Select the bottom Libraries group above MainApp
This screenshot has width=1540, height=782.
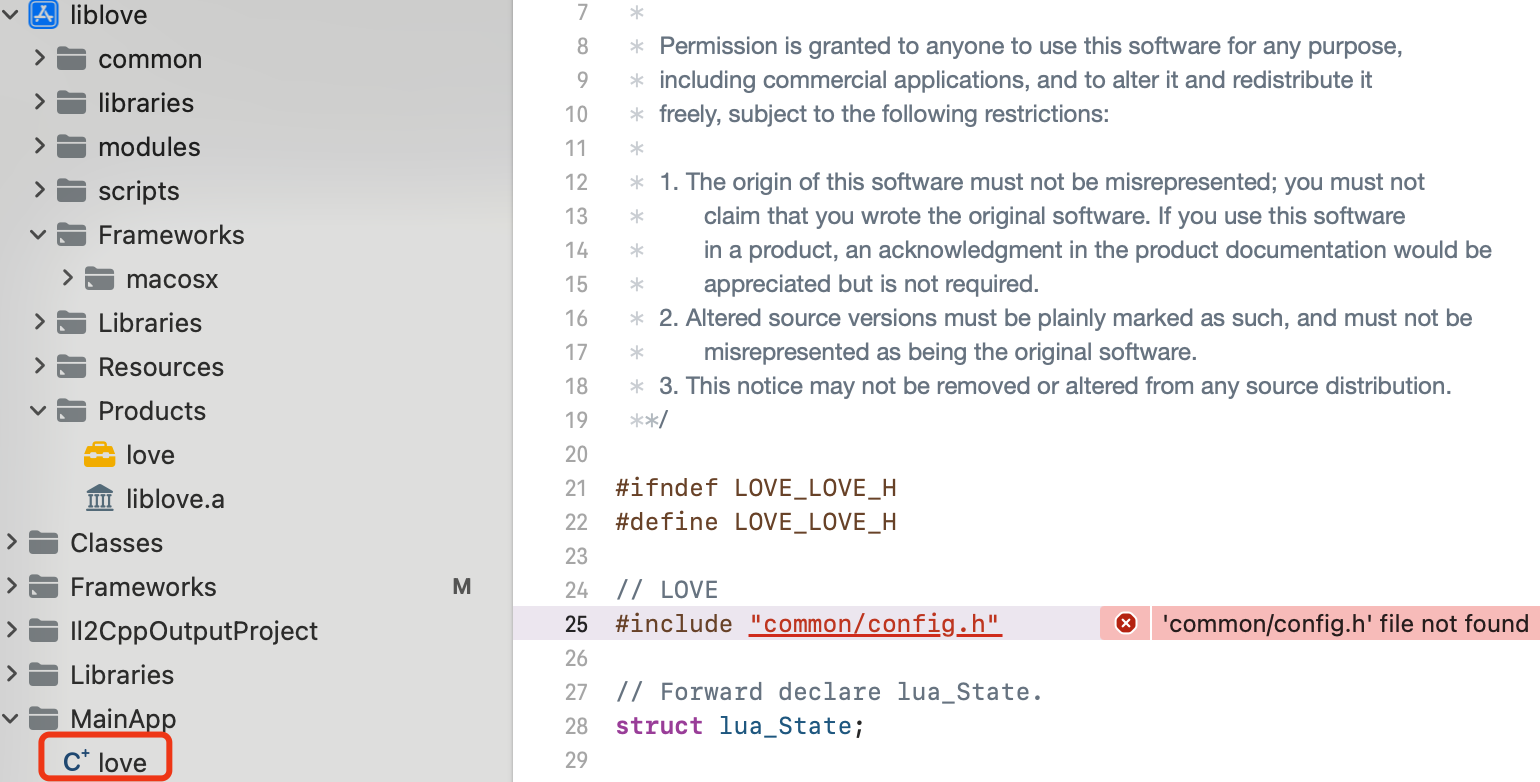(122, 675)
